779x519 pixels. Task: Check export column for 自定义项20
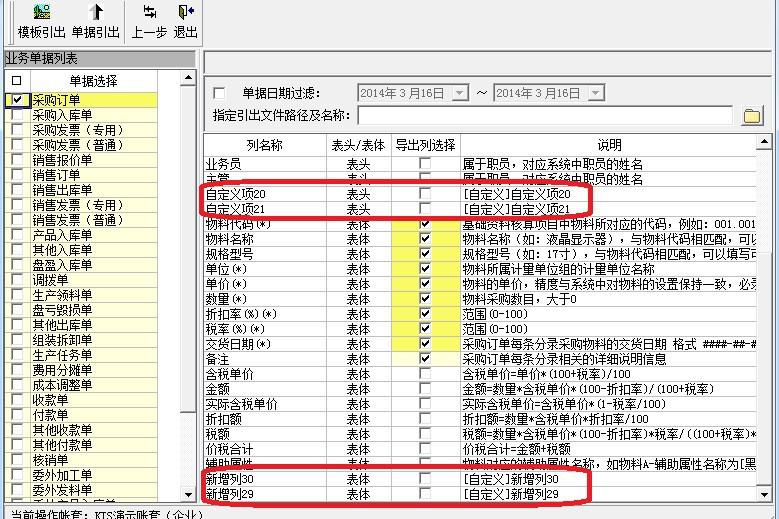click(425, 194)
